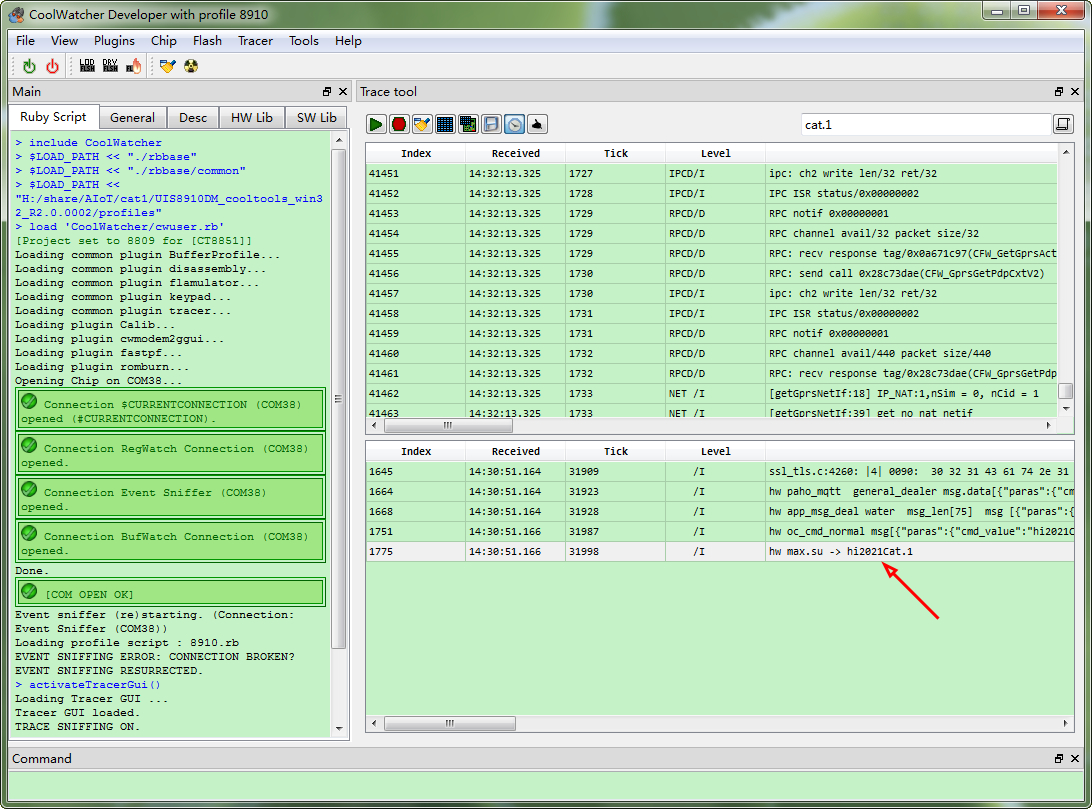Image resolution: width=1092 pixels, height=809 pixels.
Task: Click the LOD FLSH icon in main toolbar
Action: click(87, 66)
